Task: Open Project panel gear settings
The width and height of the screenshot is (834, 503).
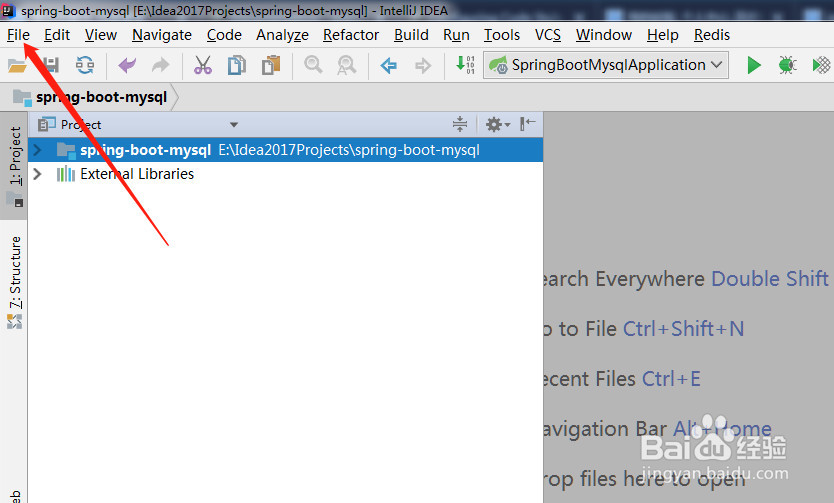Action: tap(498, 124)
